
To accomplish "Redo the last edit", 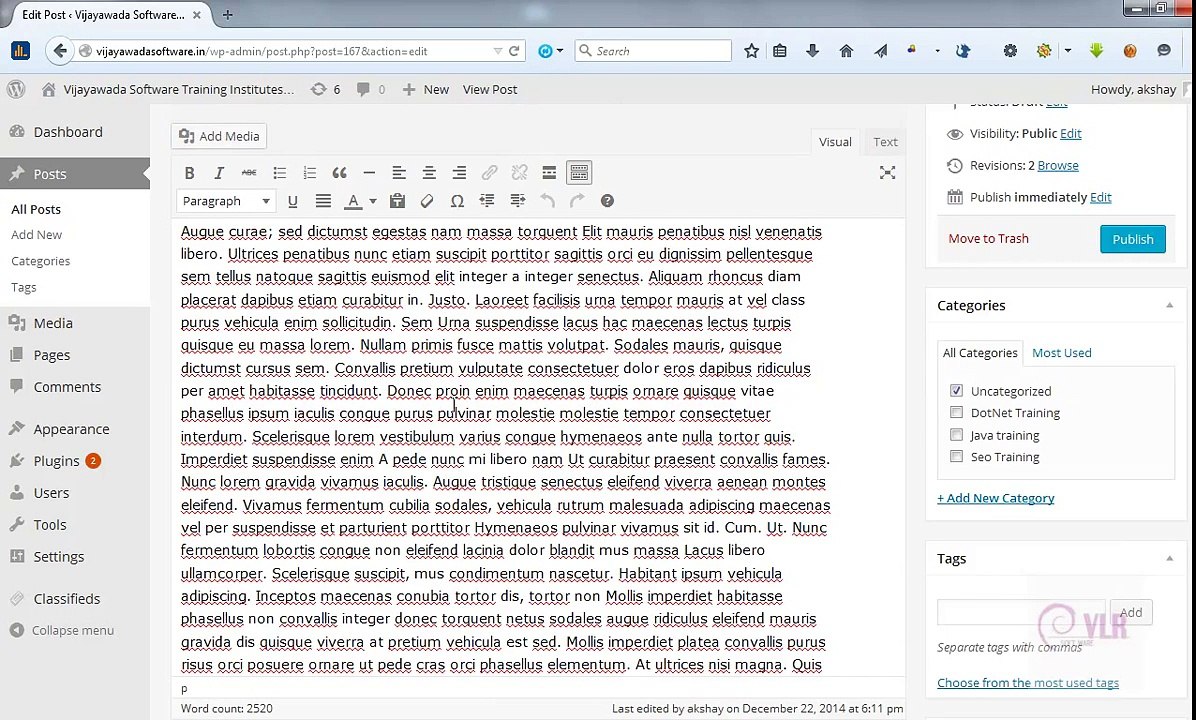I will pos(577,201).
